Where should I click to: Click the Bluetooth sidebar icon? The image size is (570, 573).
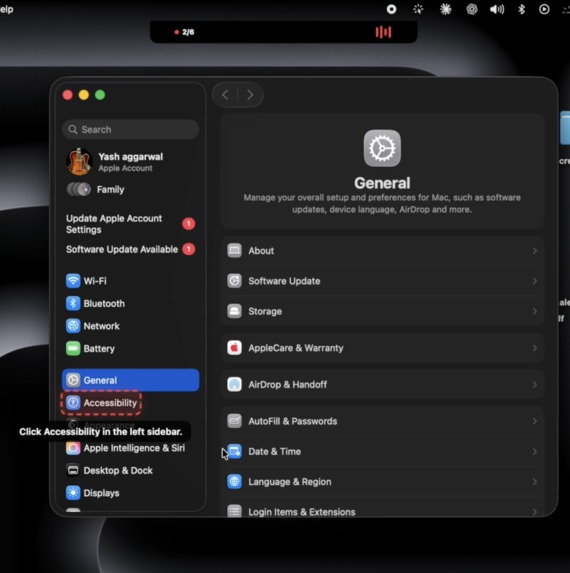(x=73, y=303)
